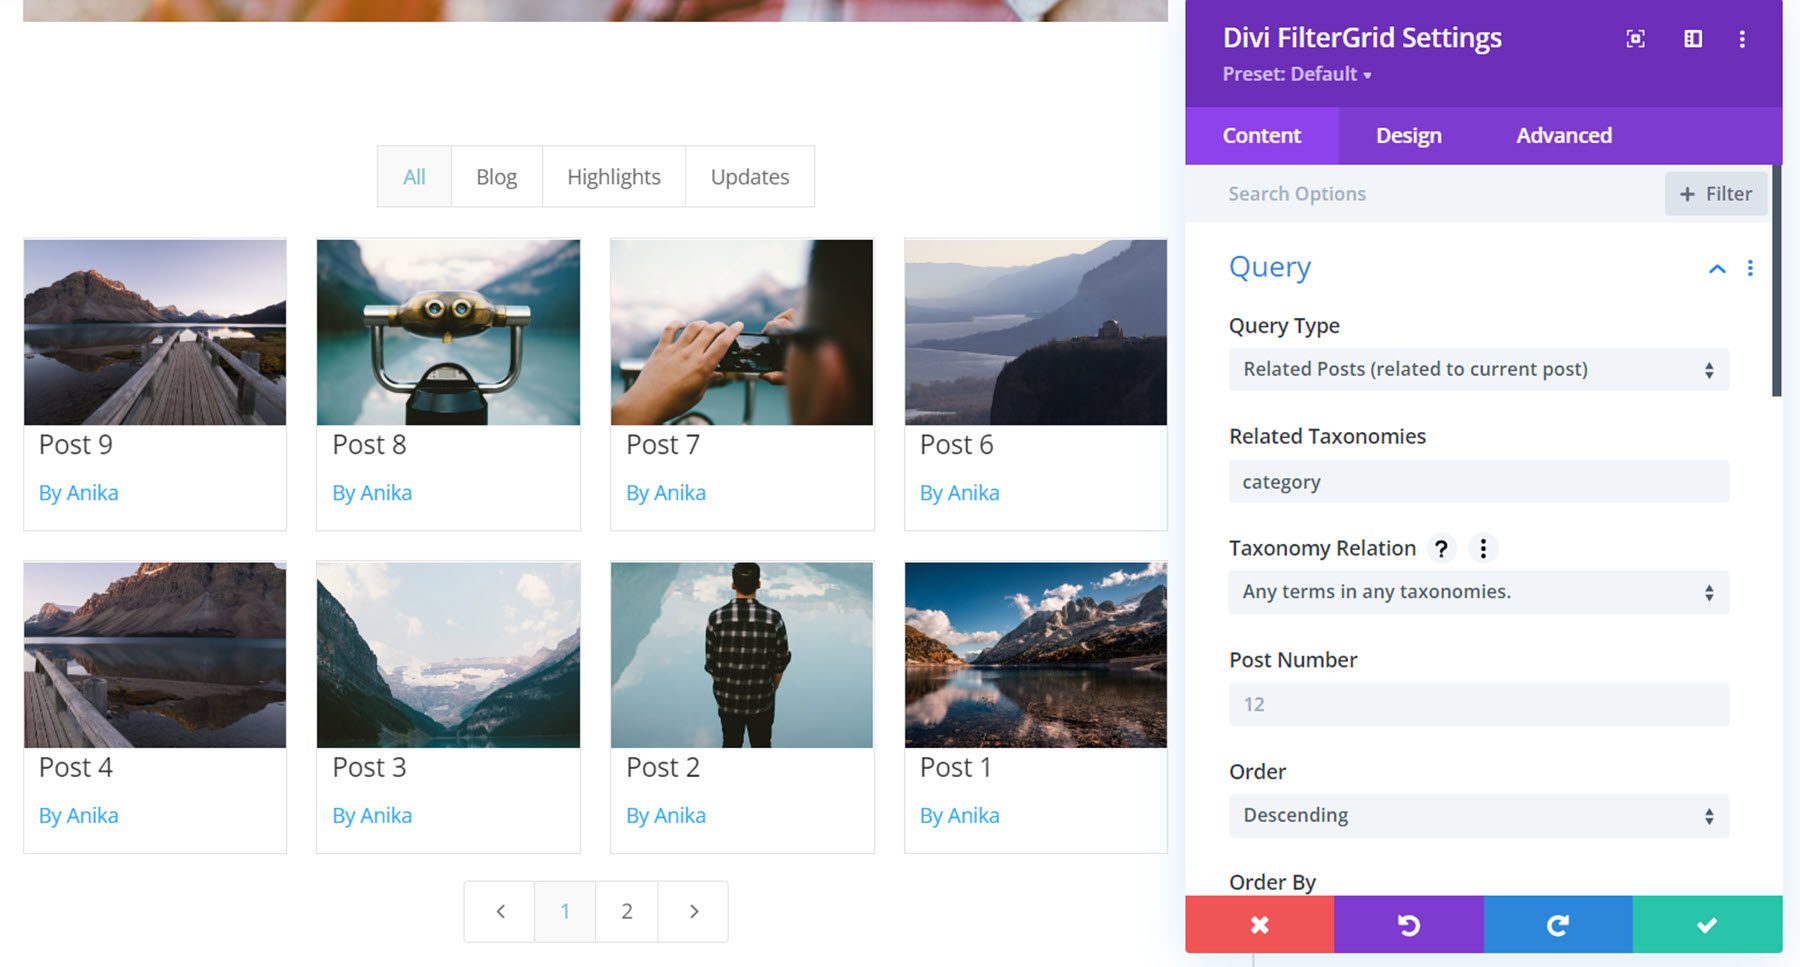Screen dimensions: 1800x967
Task: Select the Highlights filter tab
Action: click(613, 176)
